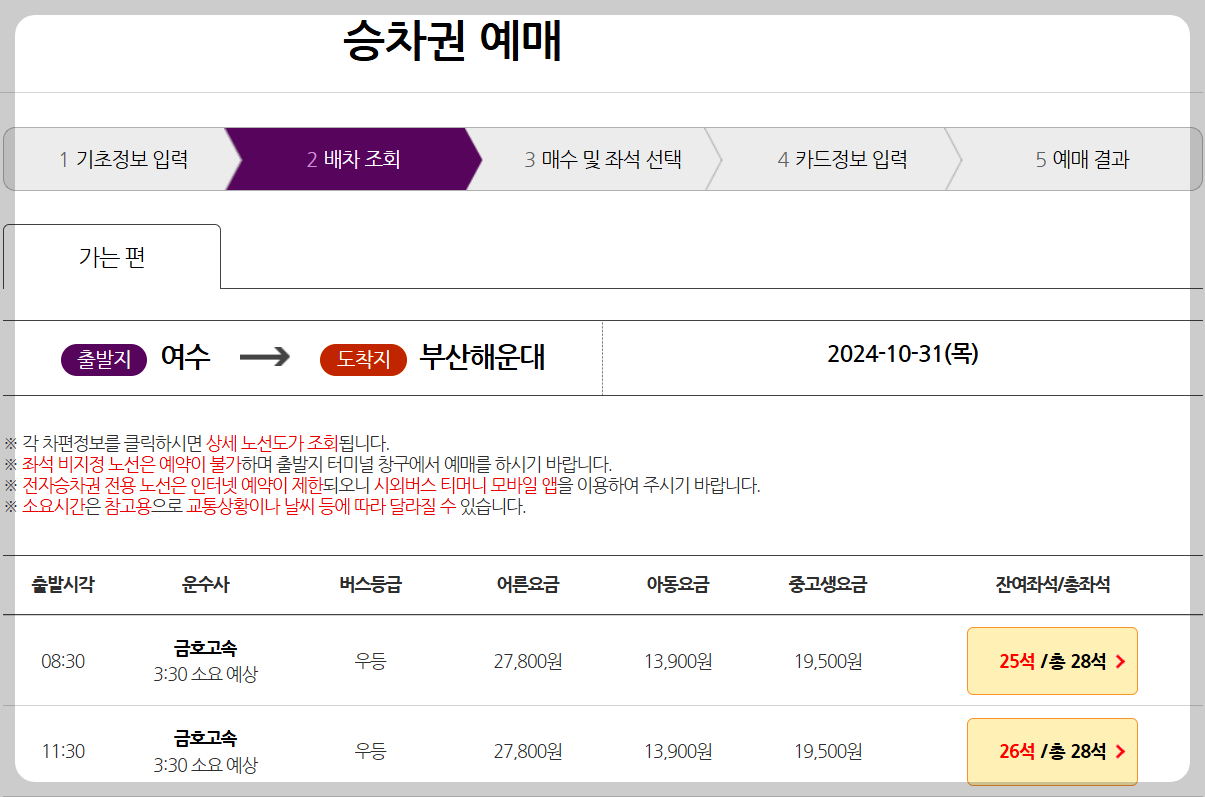
Task: Switch to the 가는 편 tab
Action: point(110,256)
